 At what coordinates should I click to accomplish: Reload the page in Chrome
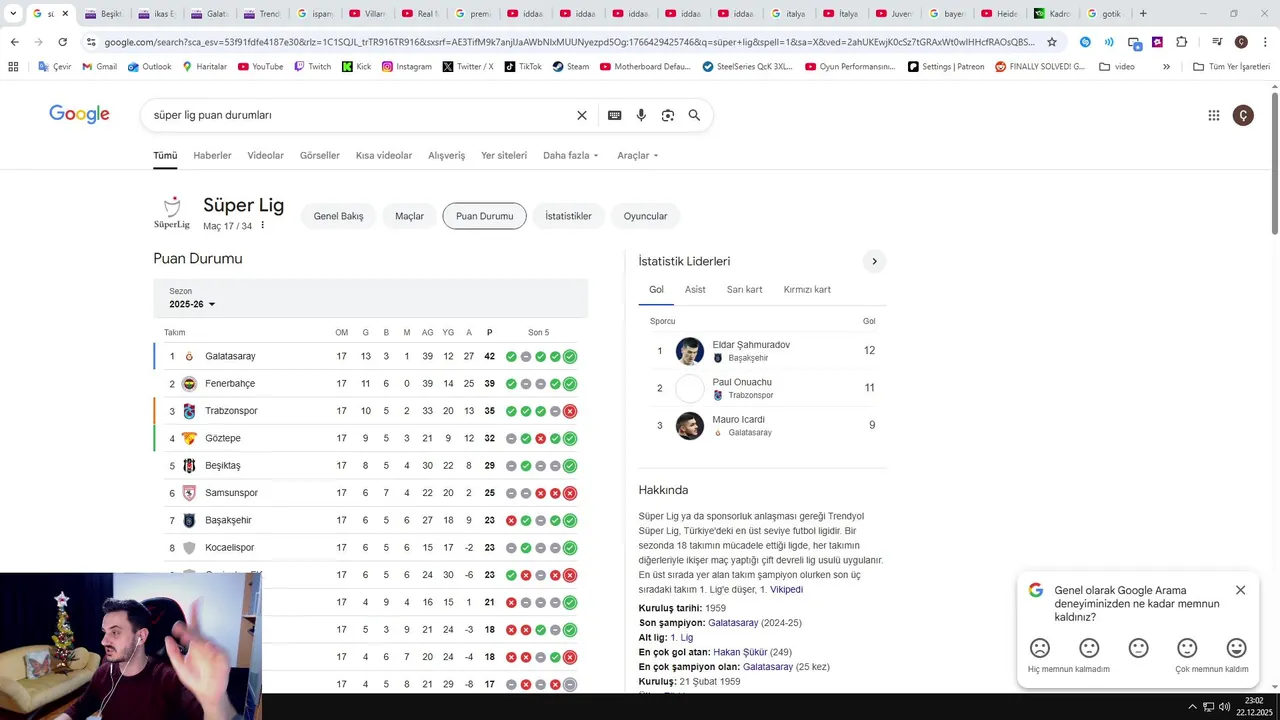[x=62, y=42]
